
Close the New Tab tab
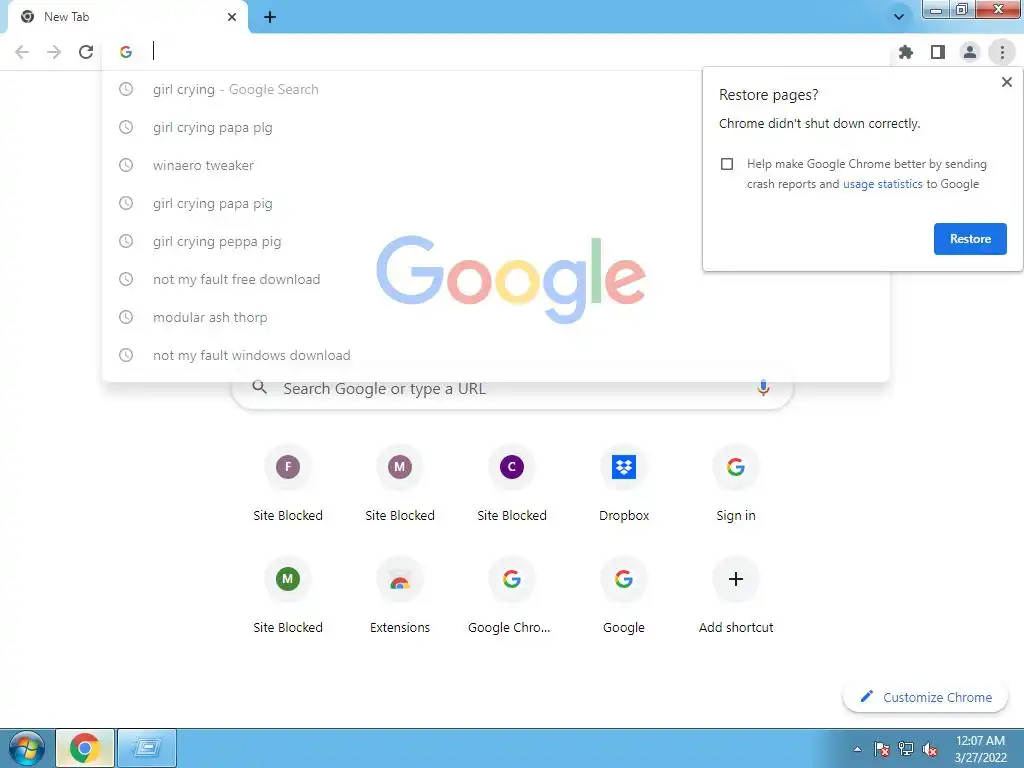[232, 17]
